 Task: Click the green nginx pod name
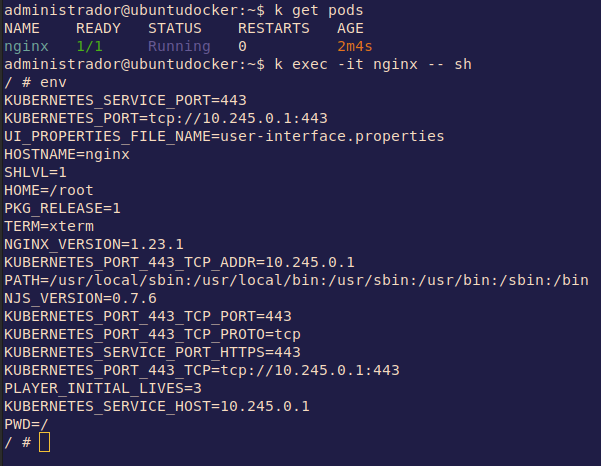click(x=26, y=46)
